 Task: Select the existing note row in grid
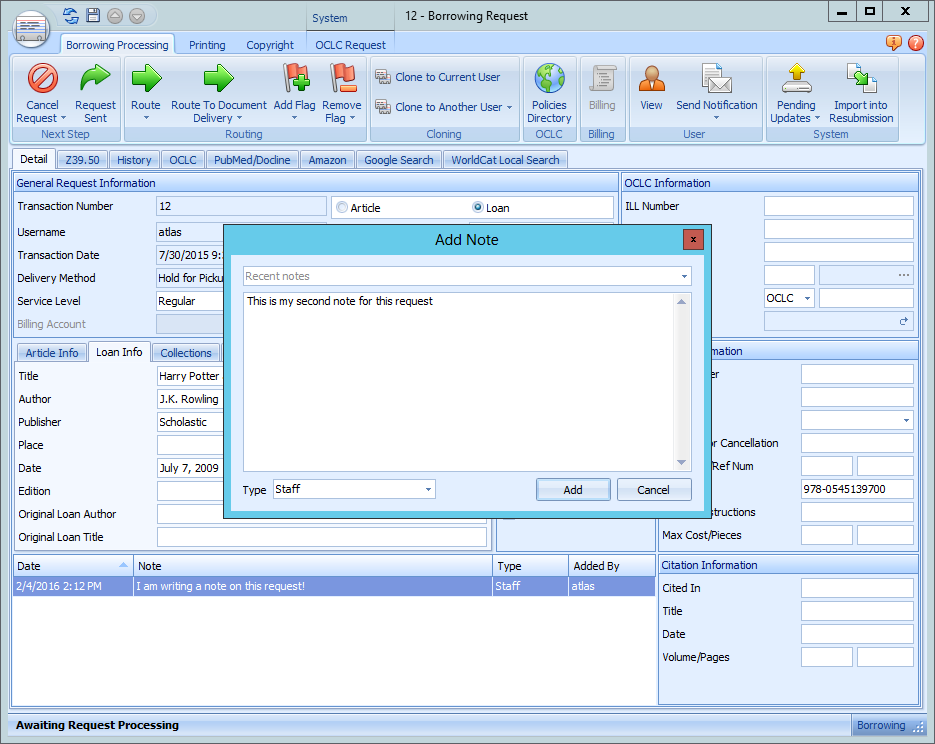[x=314, y=587]
